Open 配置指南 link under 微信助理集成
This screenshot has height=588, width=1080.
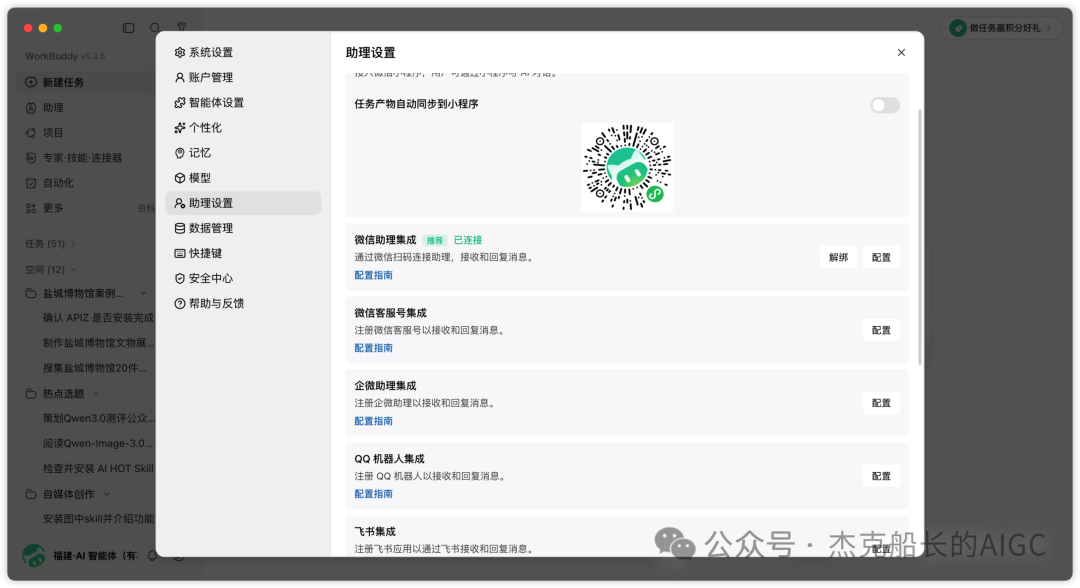[x=373, y=275]
